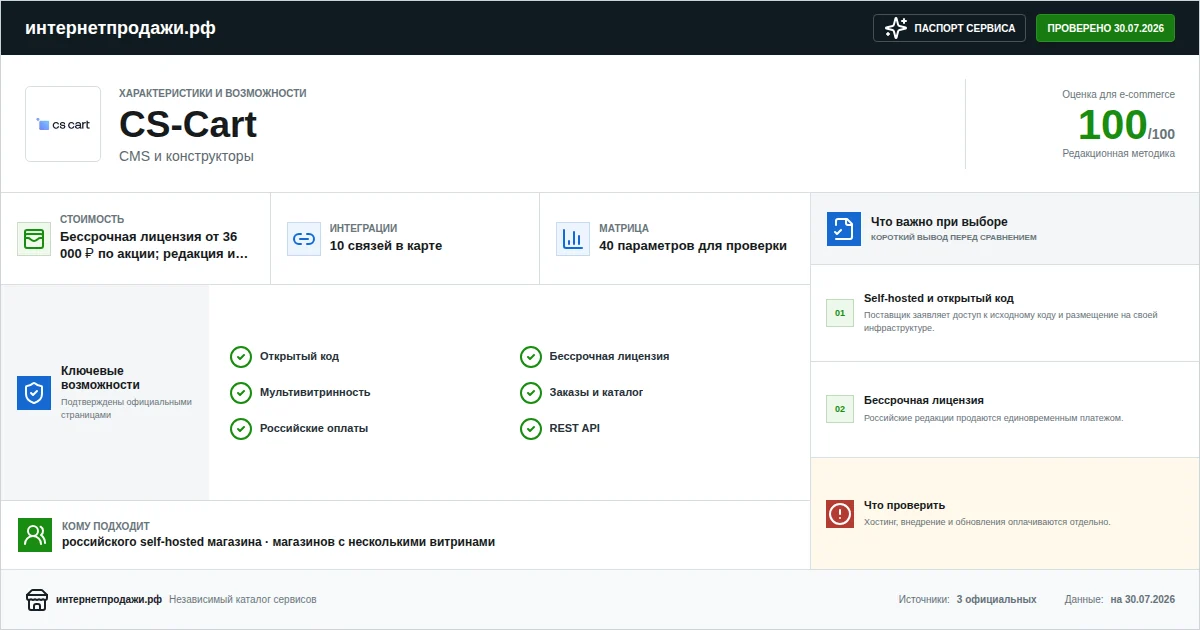
Task: Click the check icon beside Бессрочная лицензия feature
Action: [531, 357]
